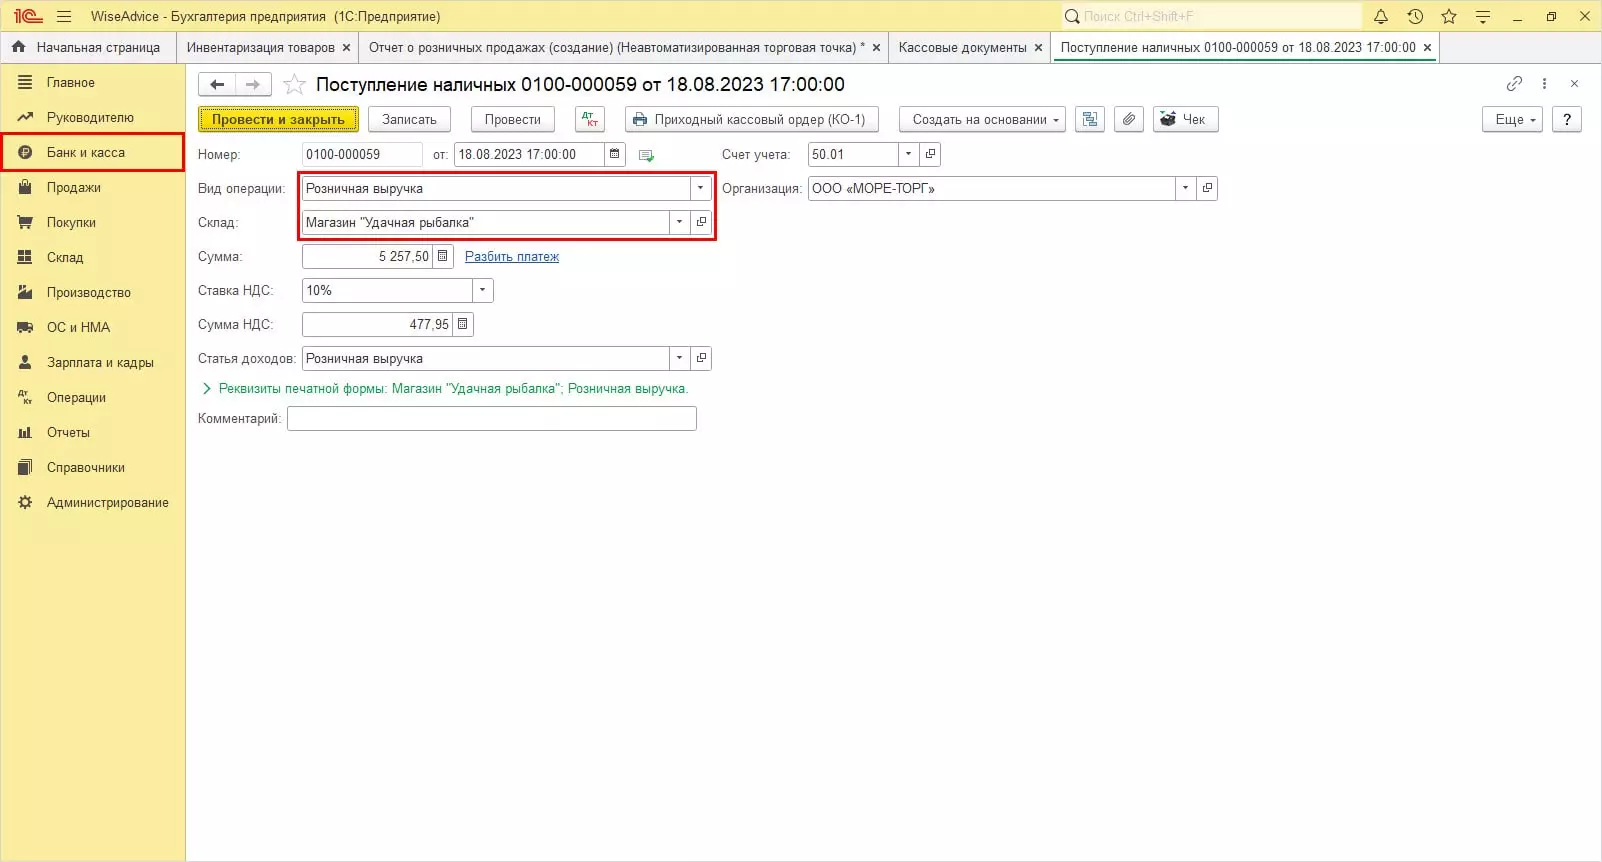Open the Зарплата и кадры section
This screenshot has height=862, width=1602.
[x=93, y=362]
